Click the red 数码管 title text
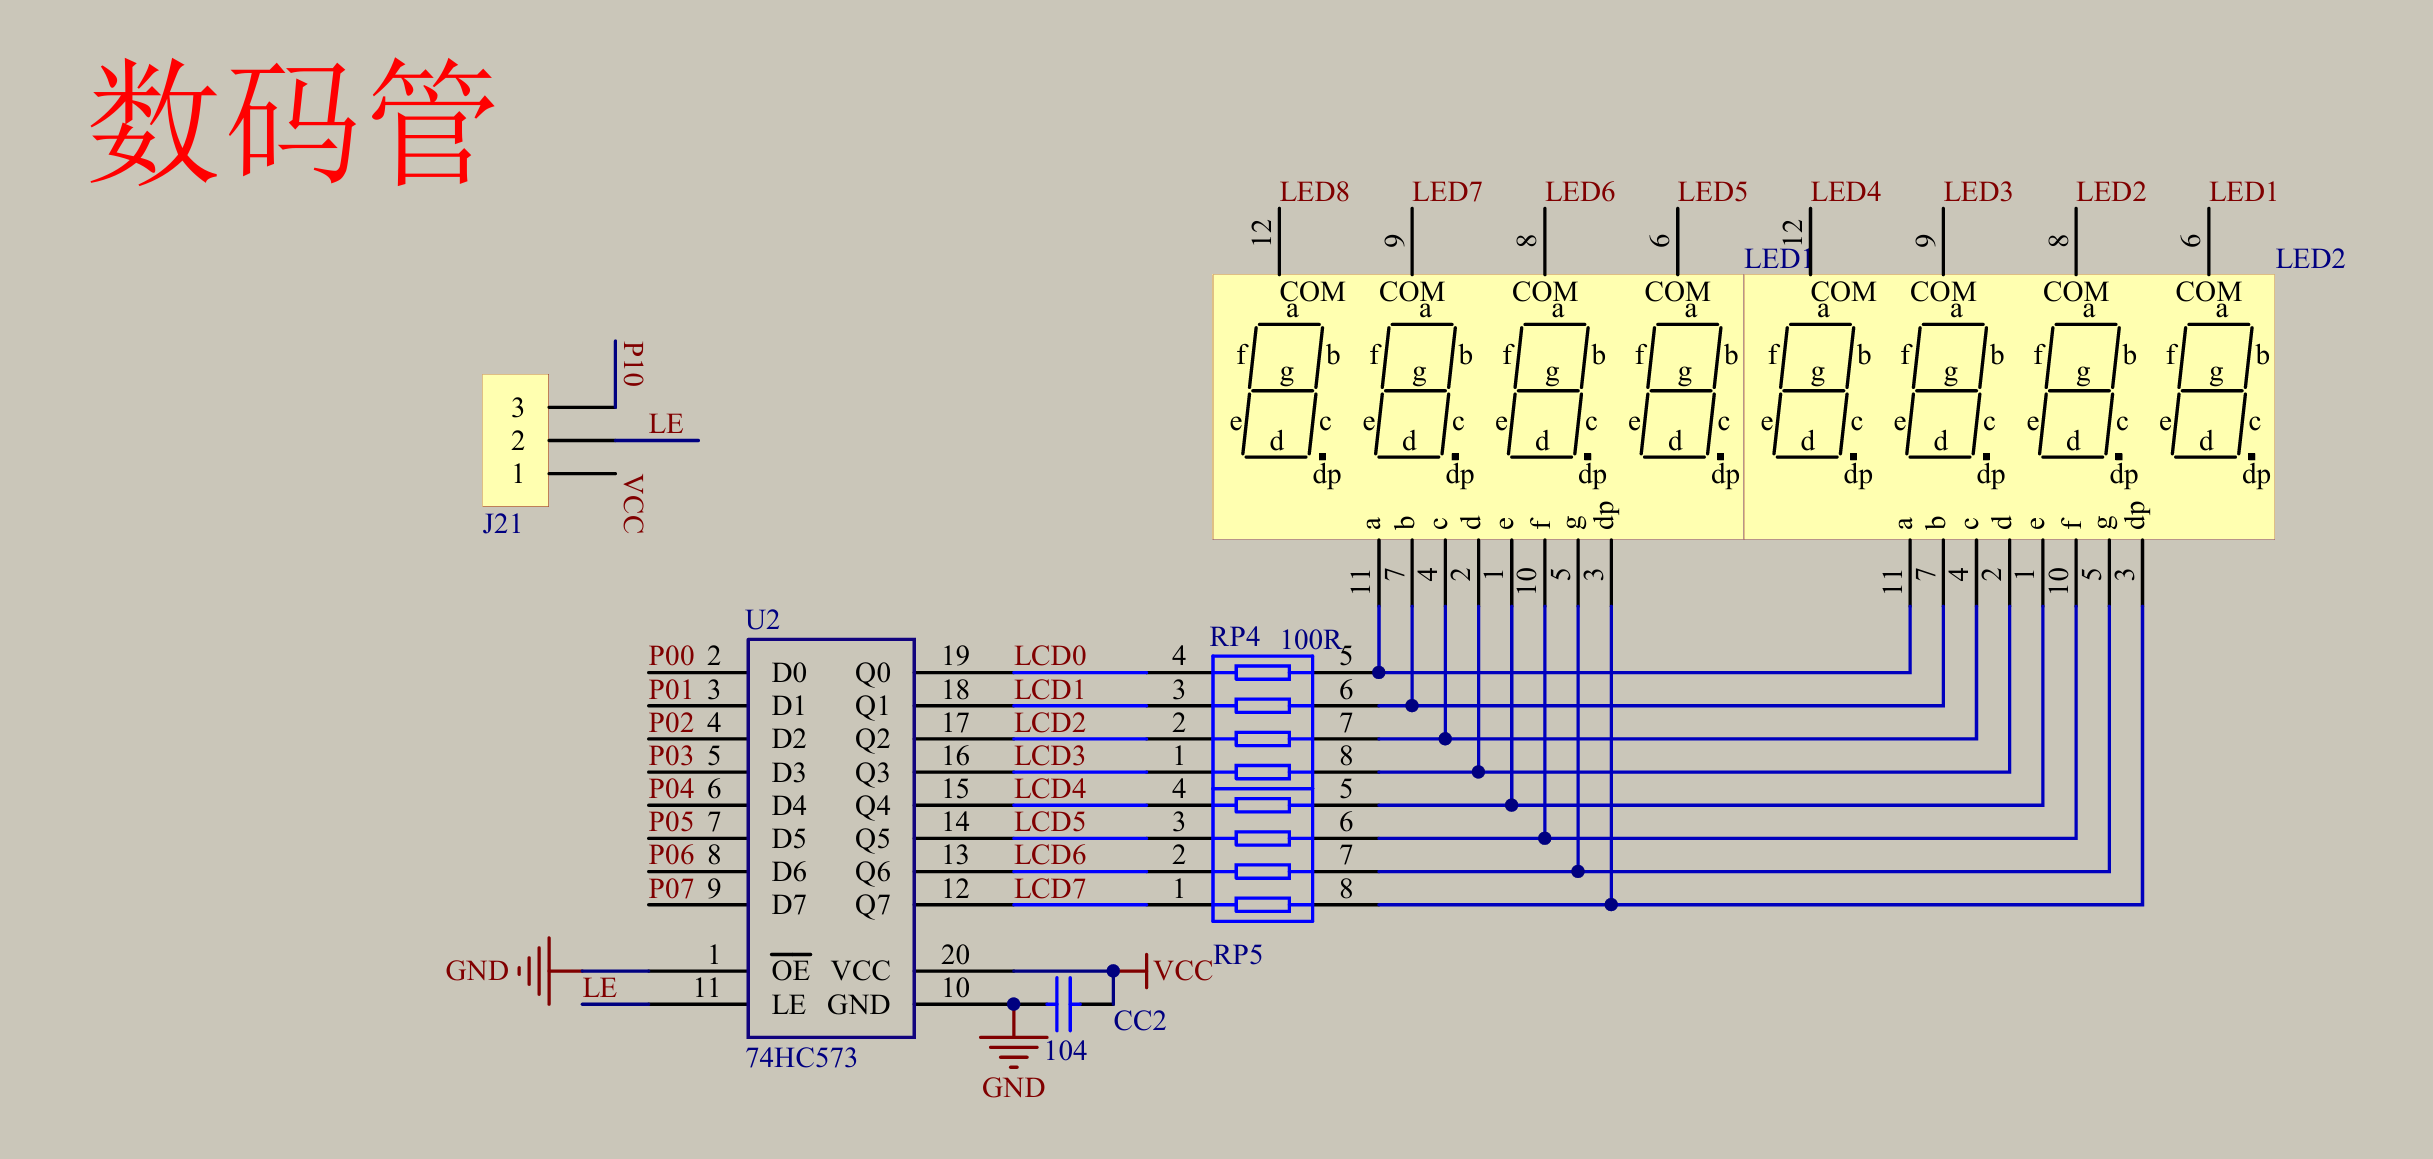Image resolution: width=2433 pixels, height=1159 pixels. (x=292, y=121)
